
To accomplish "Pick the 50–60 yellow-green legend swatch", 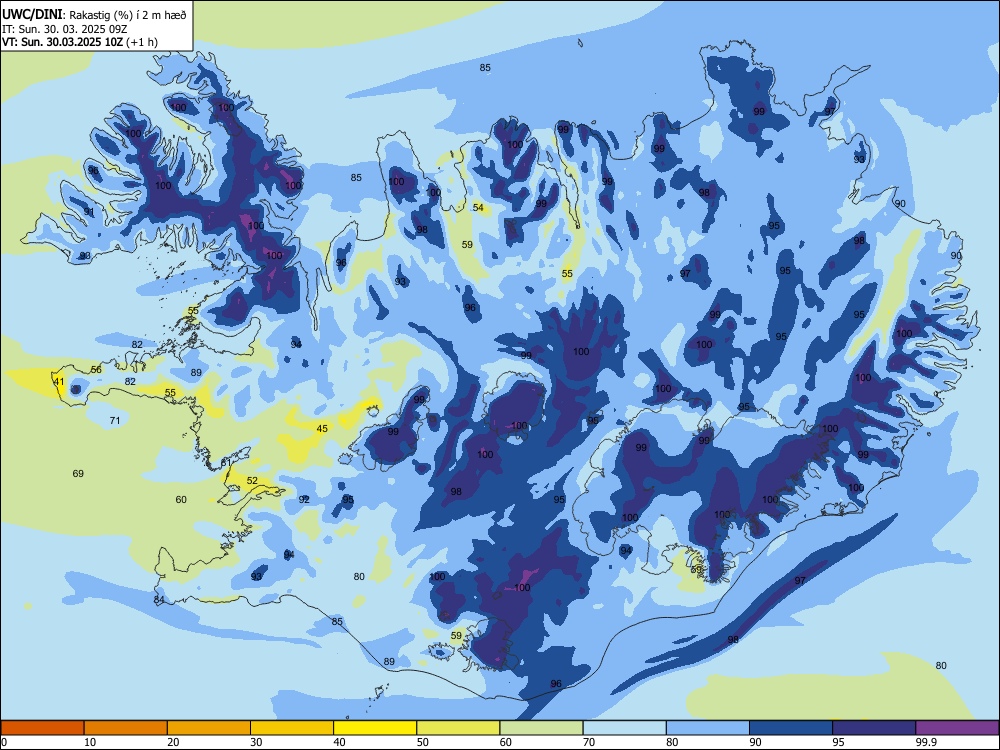I will pyautogui.click(x=458, y=728).
